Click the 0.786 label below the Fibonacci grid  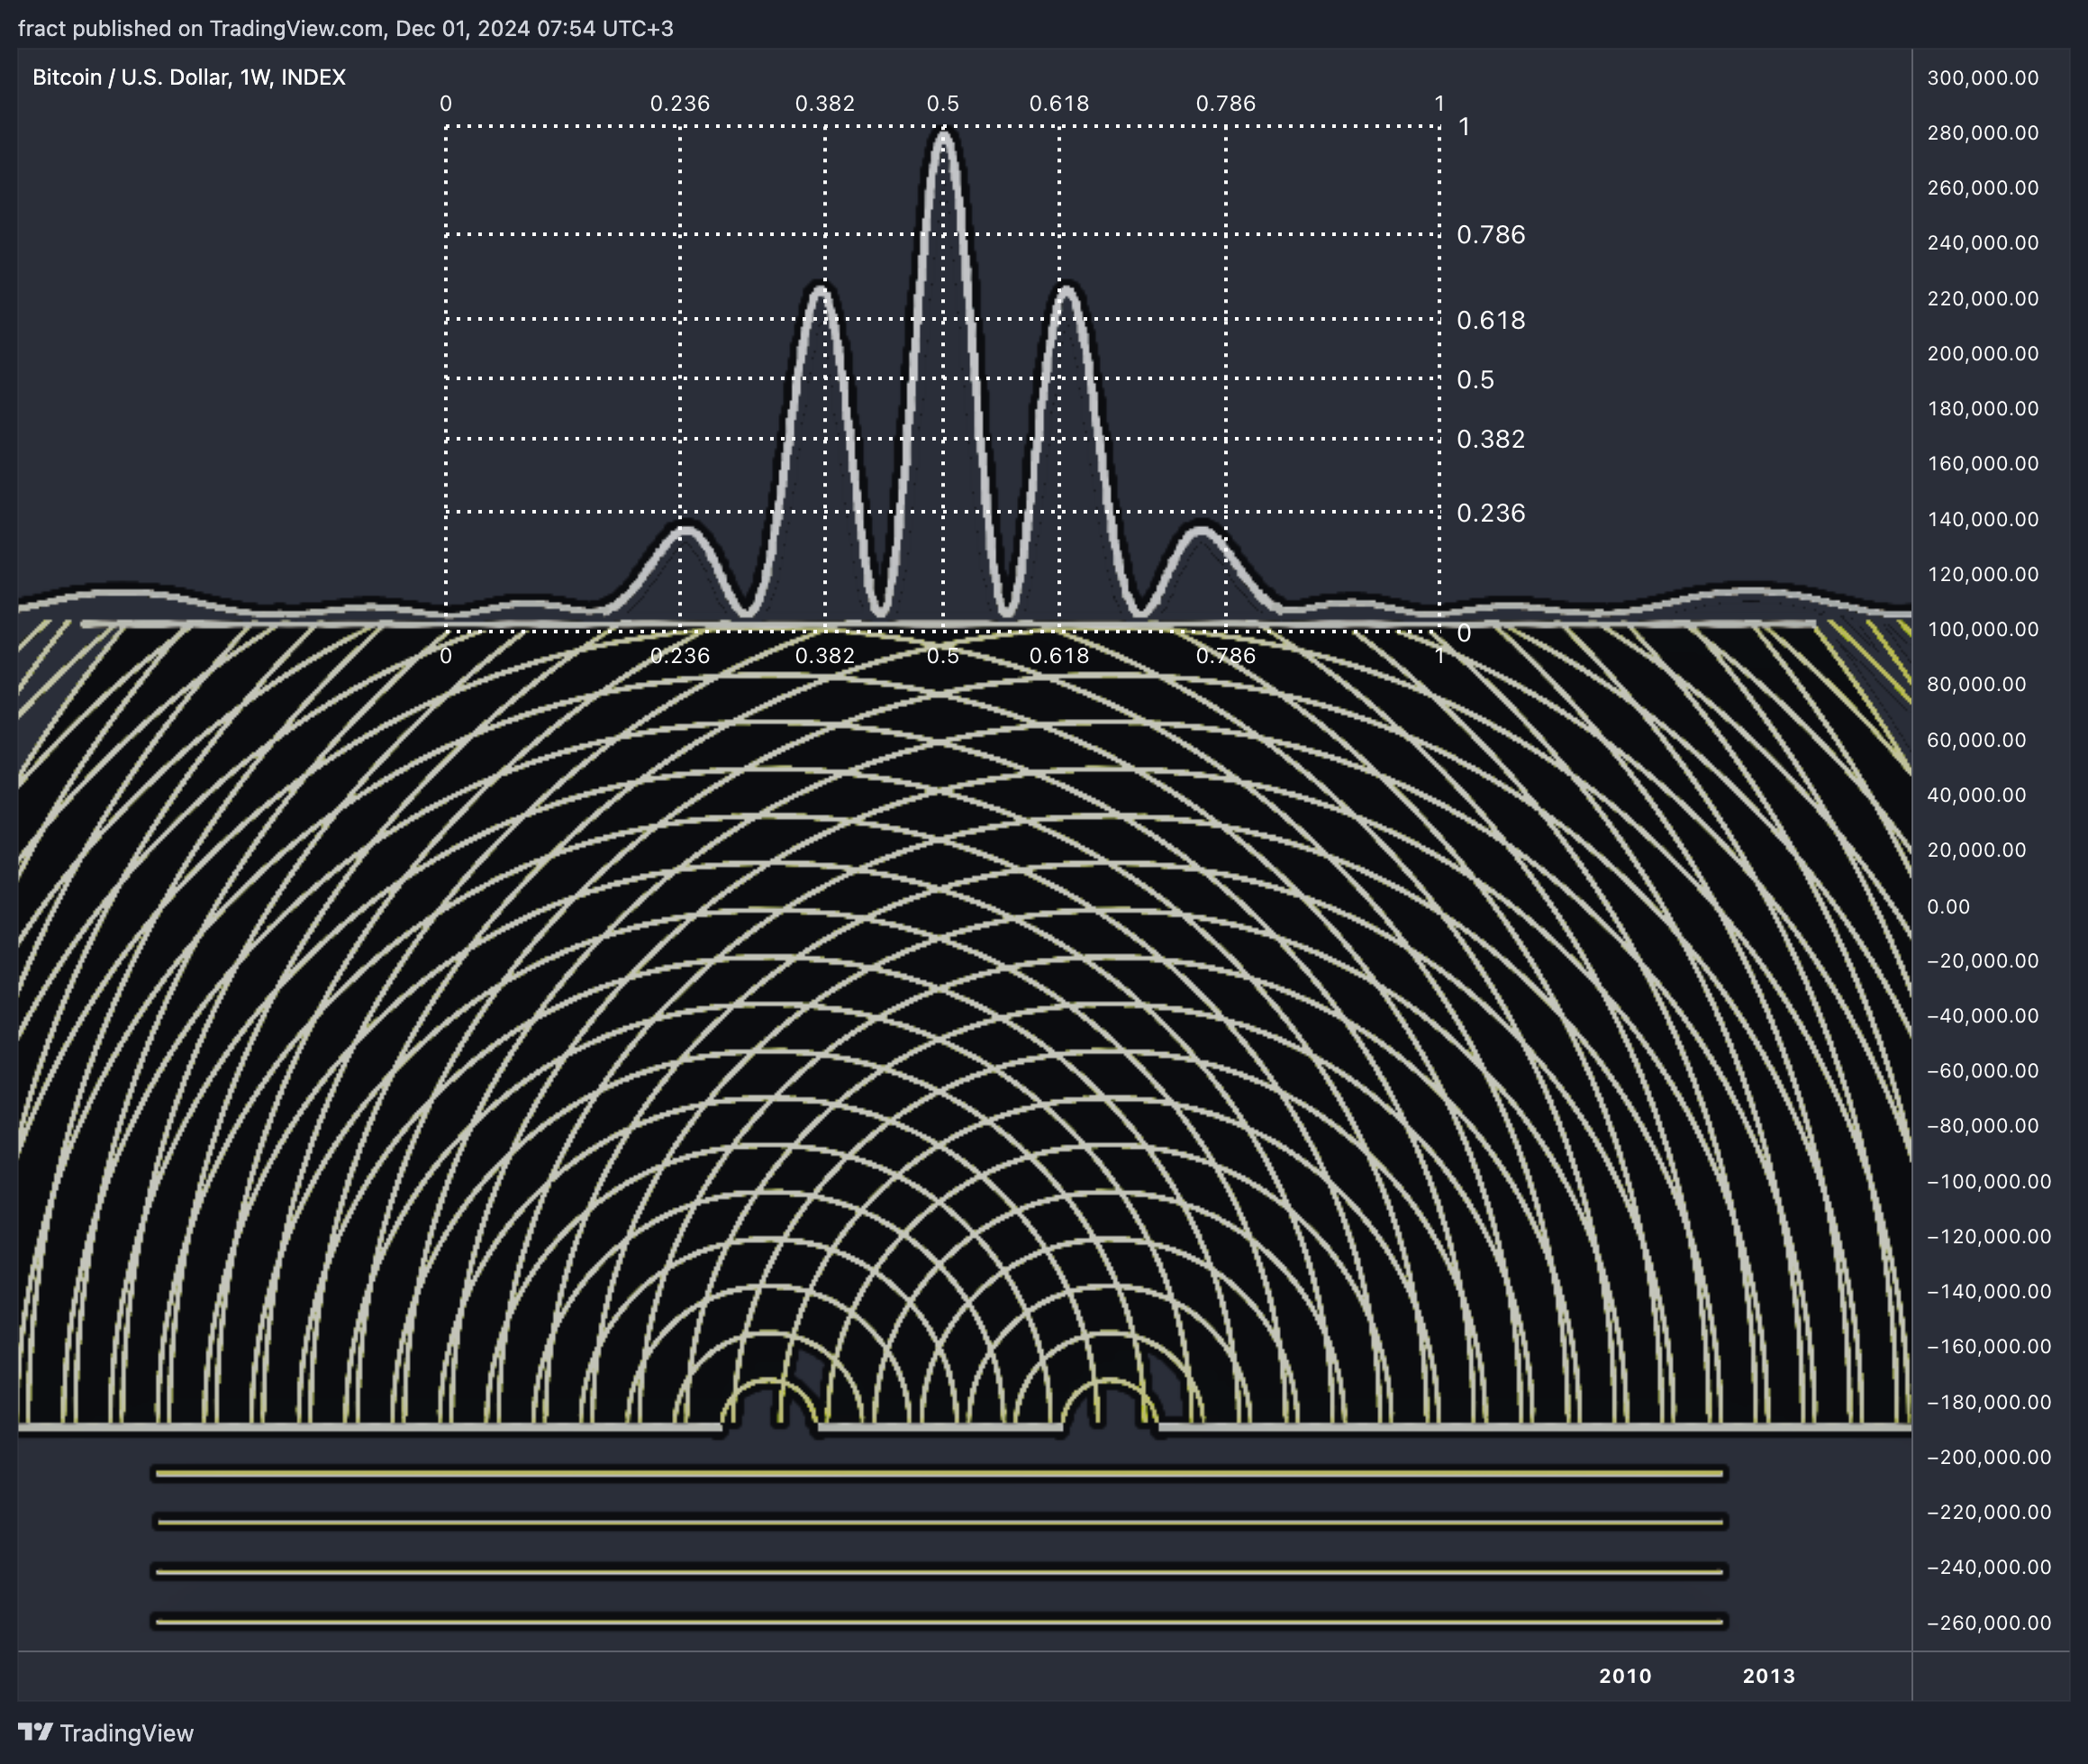point(1226,656)
